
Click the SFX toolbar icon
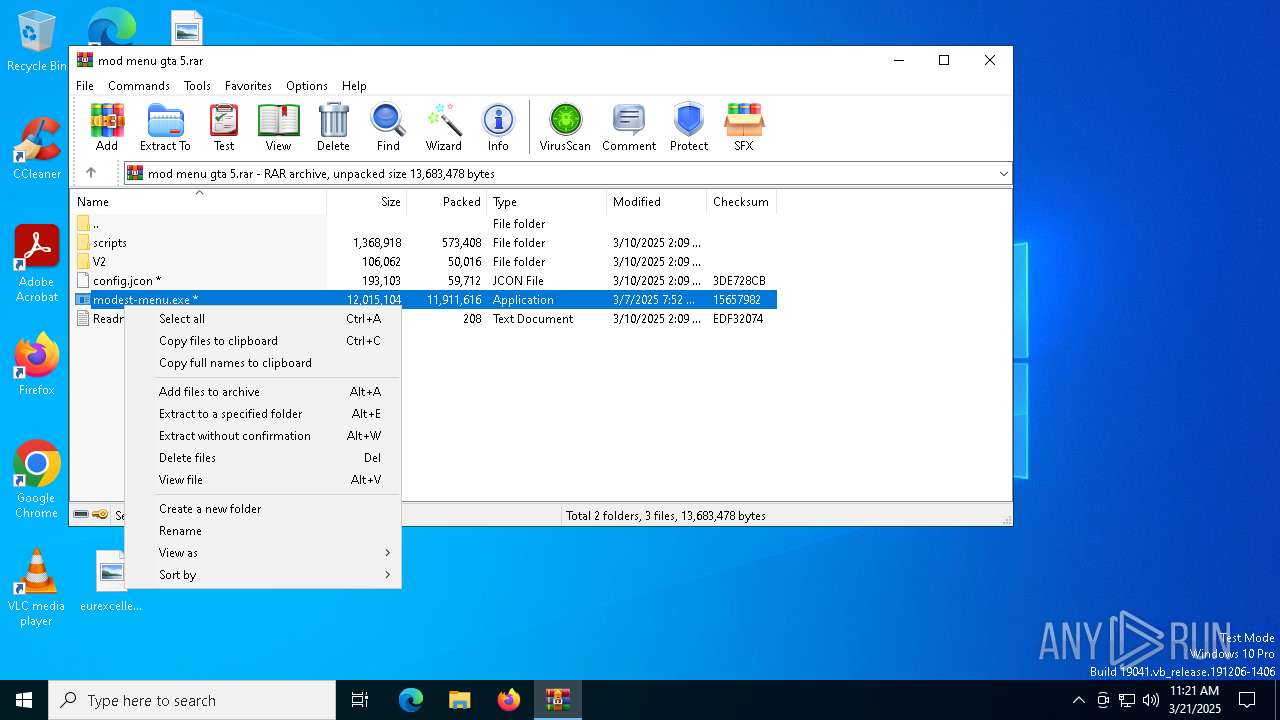(744, 127)
